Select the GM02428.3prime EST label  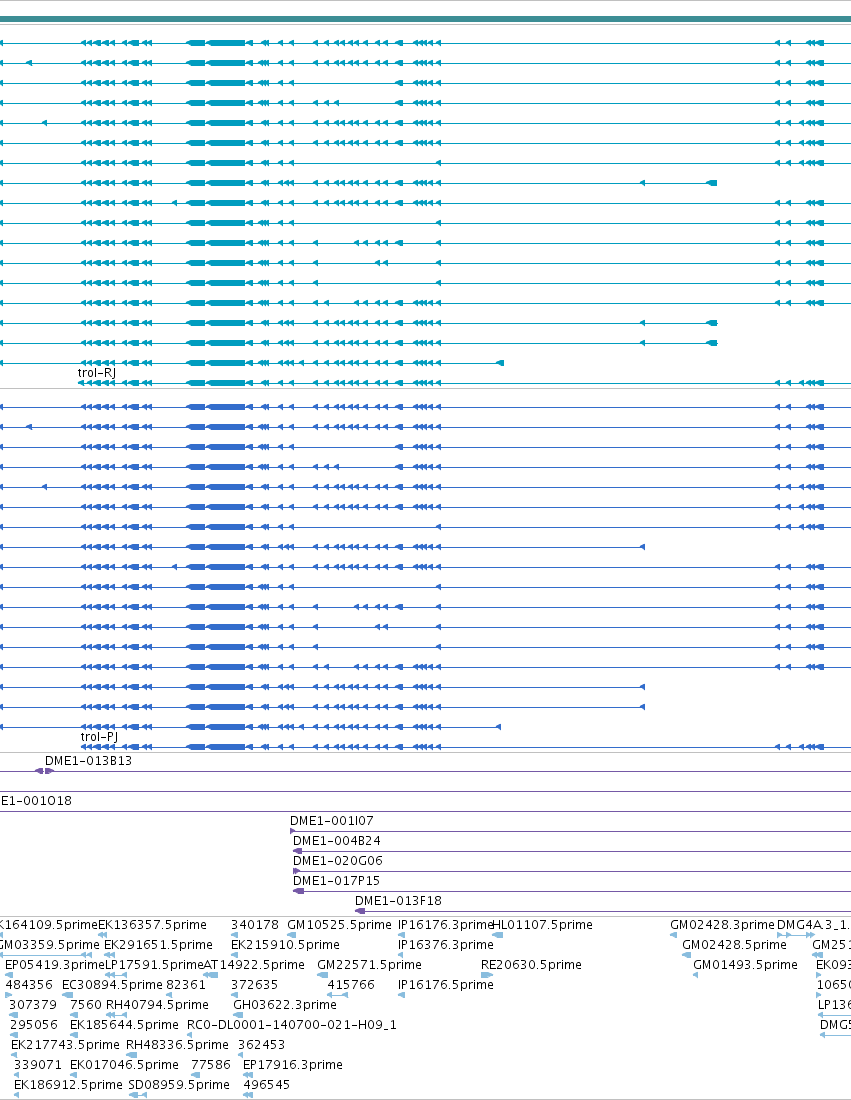[x=723, y=925]
